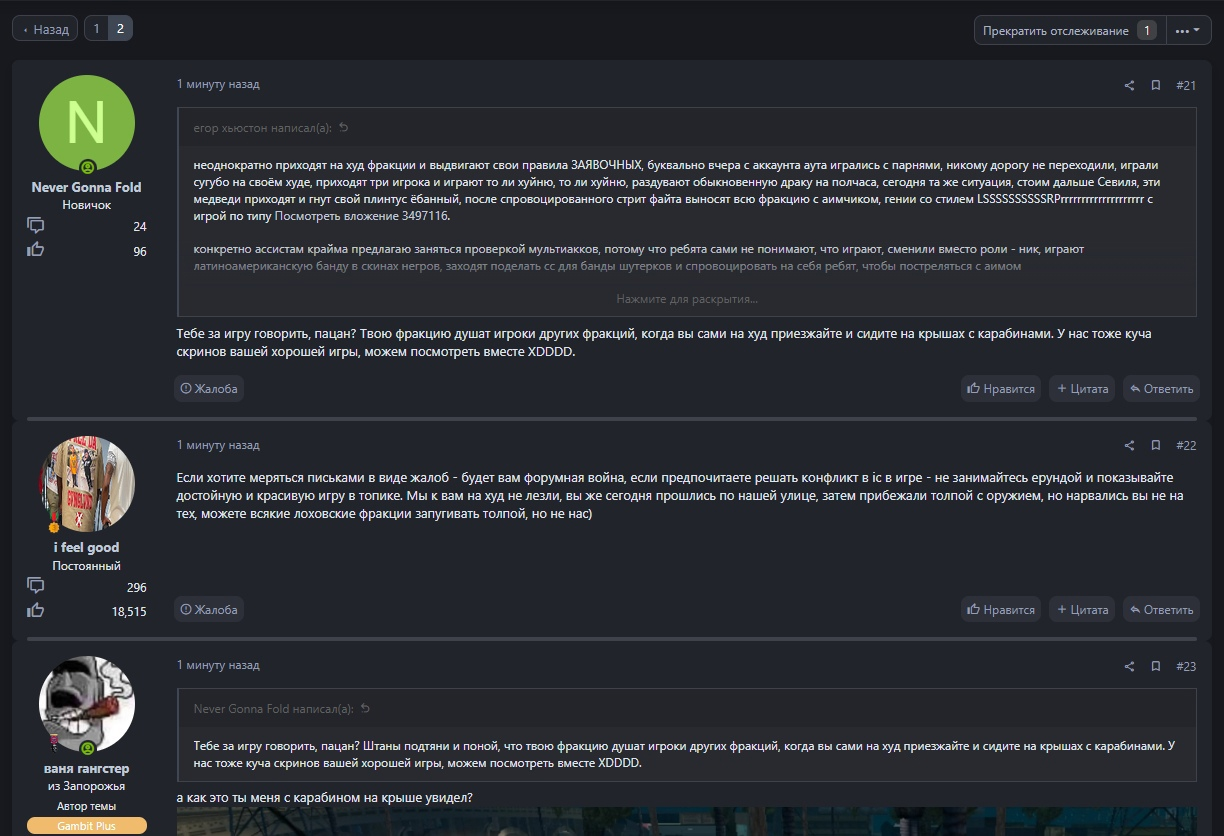1224x836 pixels.
Task: Bookmark post #23
Action: coord(1155,667)
